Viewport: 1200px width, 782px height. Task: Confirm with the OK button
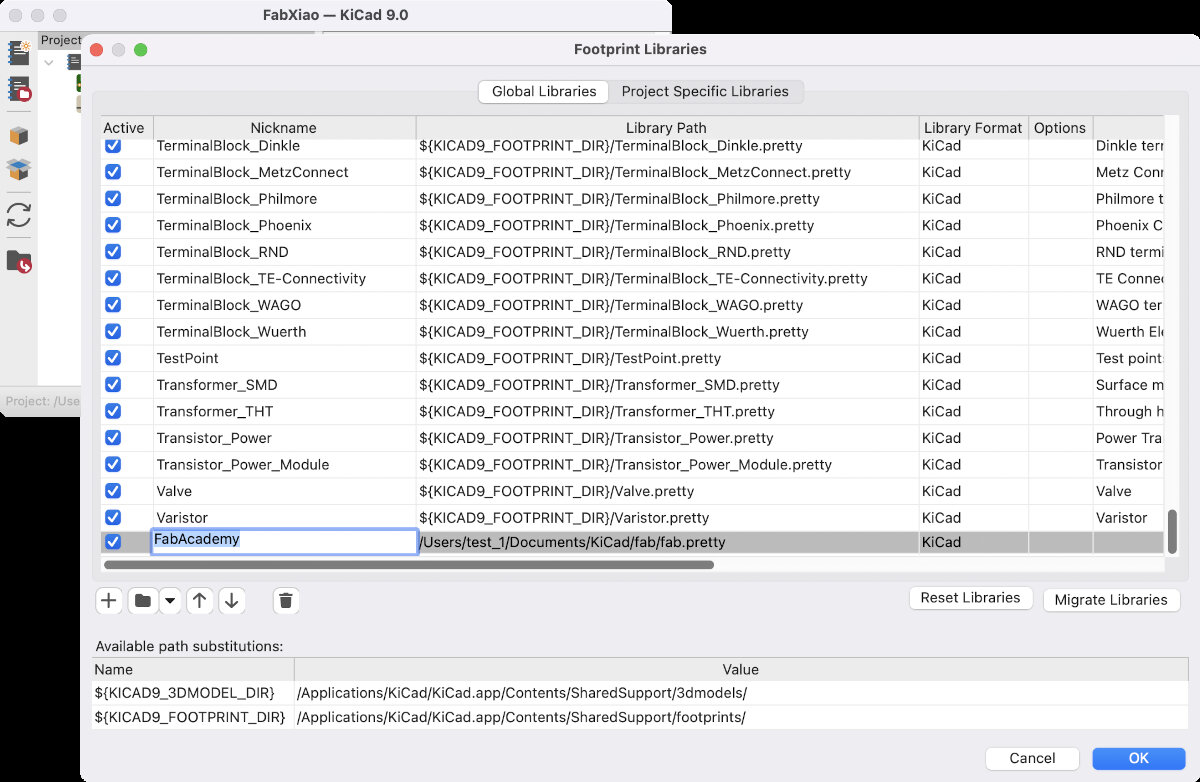click(x=1139, y=758)
